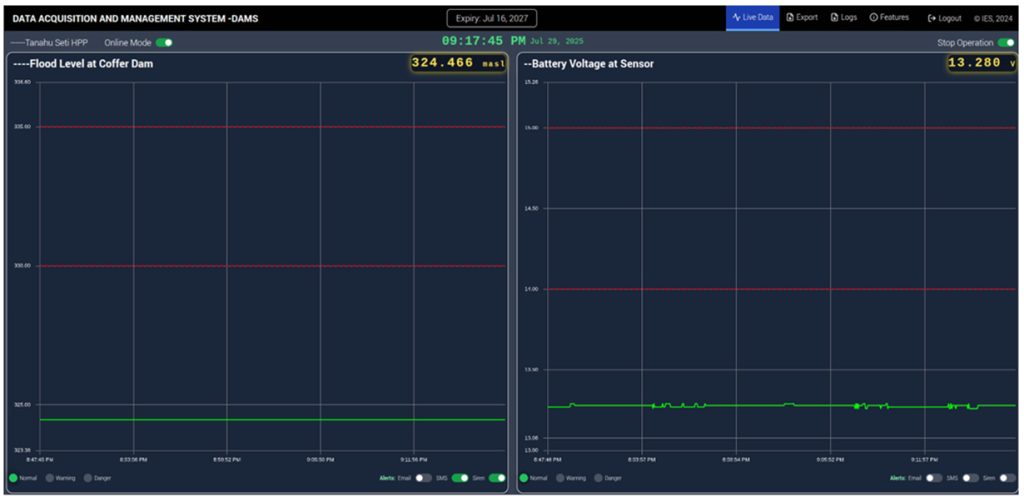
Task: Enable Siren alert for Battery Voltage
Action: [x=1006, y=478]
